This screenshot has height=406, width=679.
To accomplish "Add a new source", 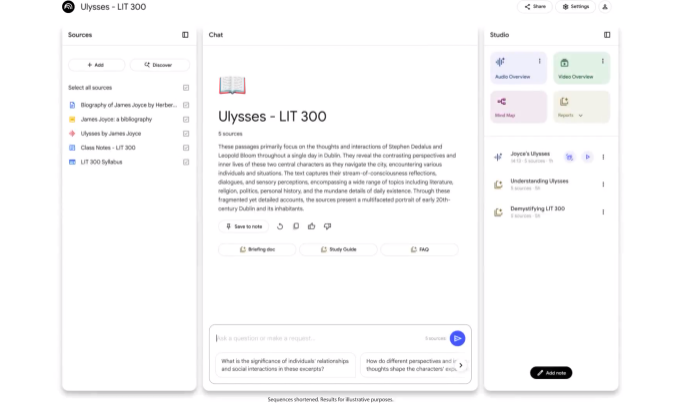I will [96, 65].
